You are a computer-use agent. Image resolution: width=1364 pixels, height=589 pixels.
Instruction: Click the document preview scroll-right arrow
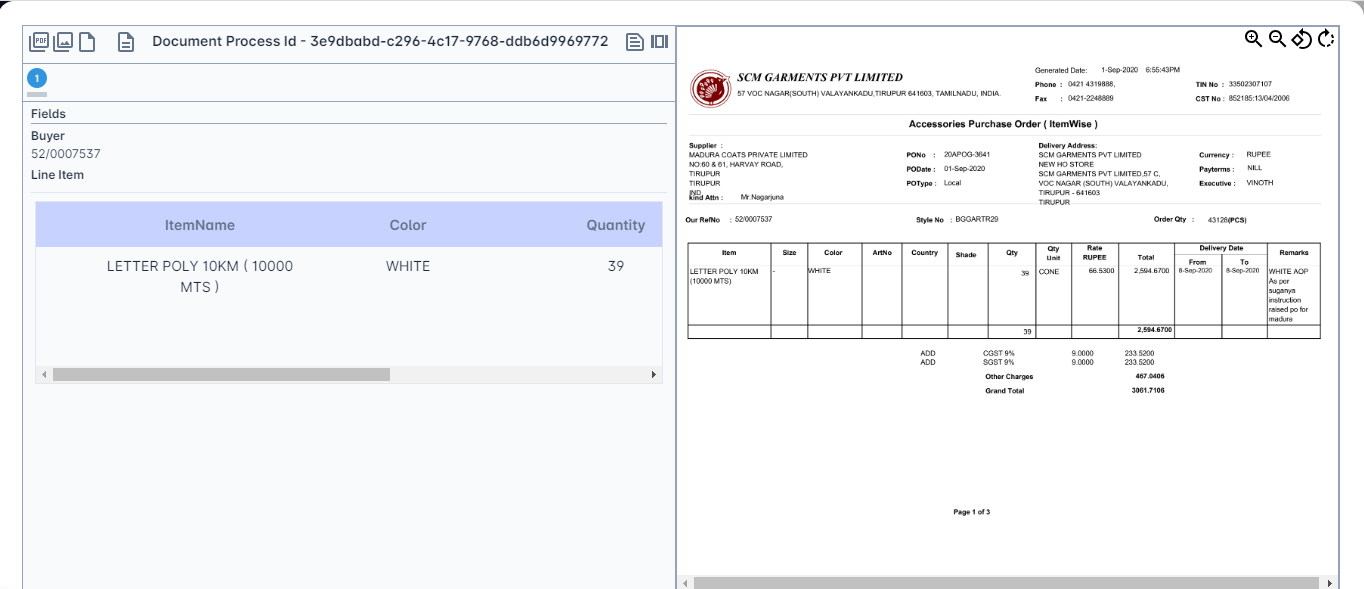click(1330, 583)
